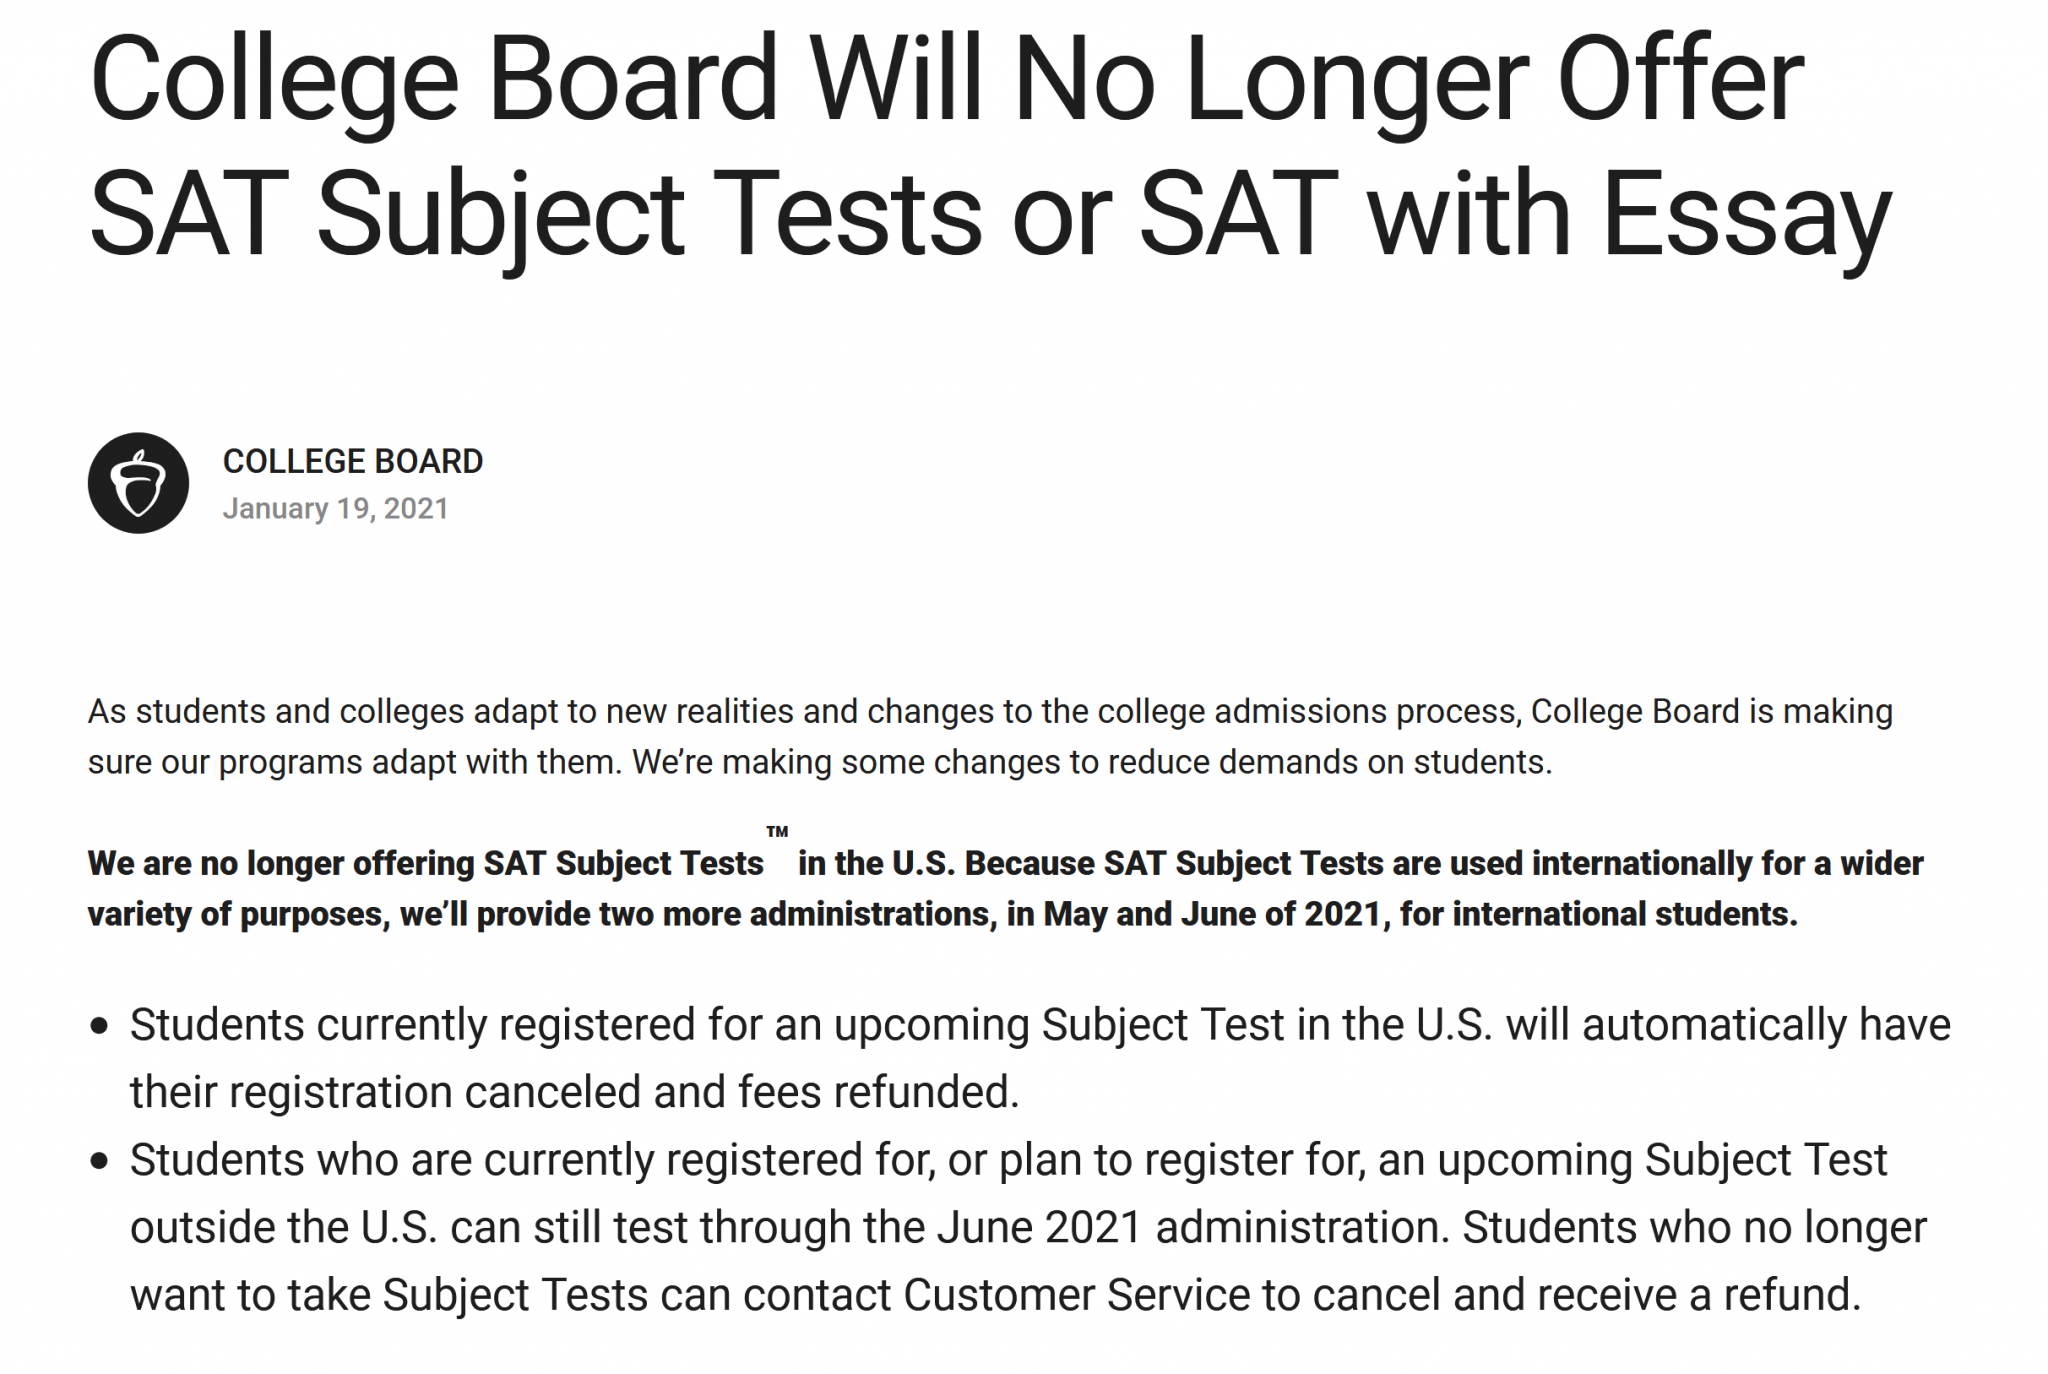Click the first bullet point marker

pos(98,1026)
